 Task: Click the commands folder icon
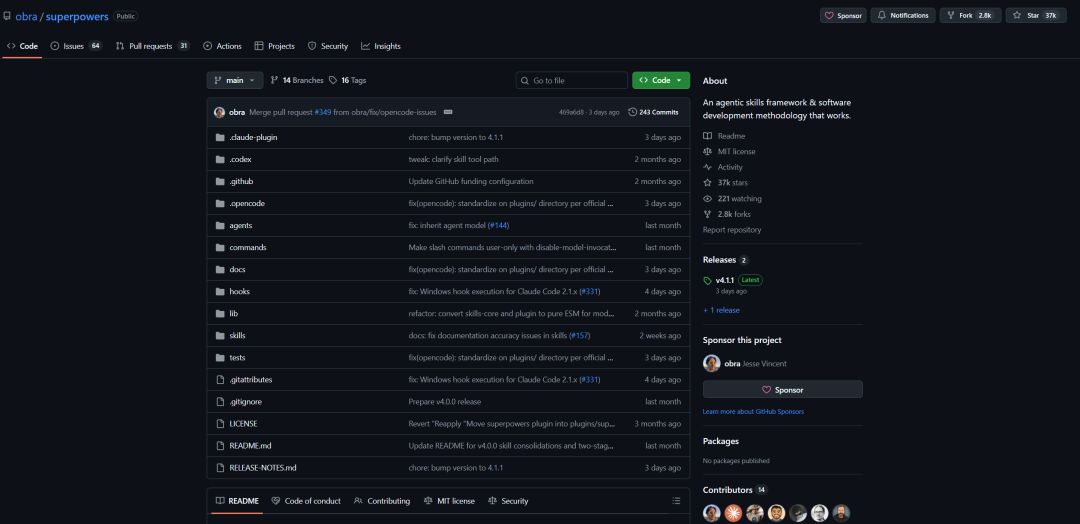[220, 247]
